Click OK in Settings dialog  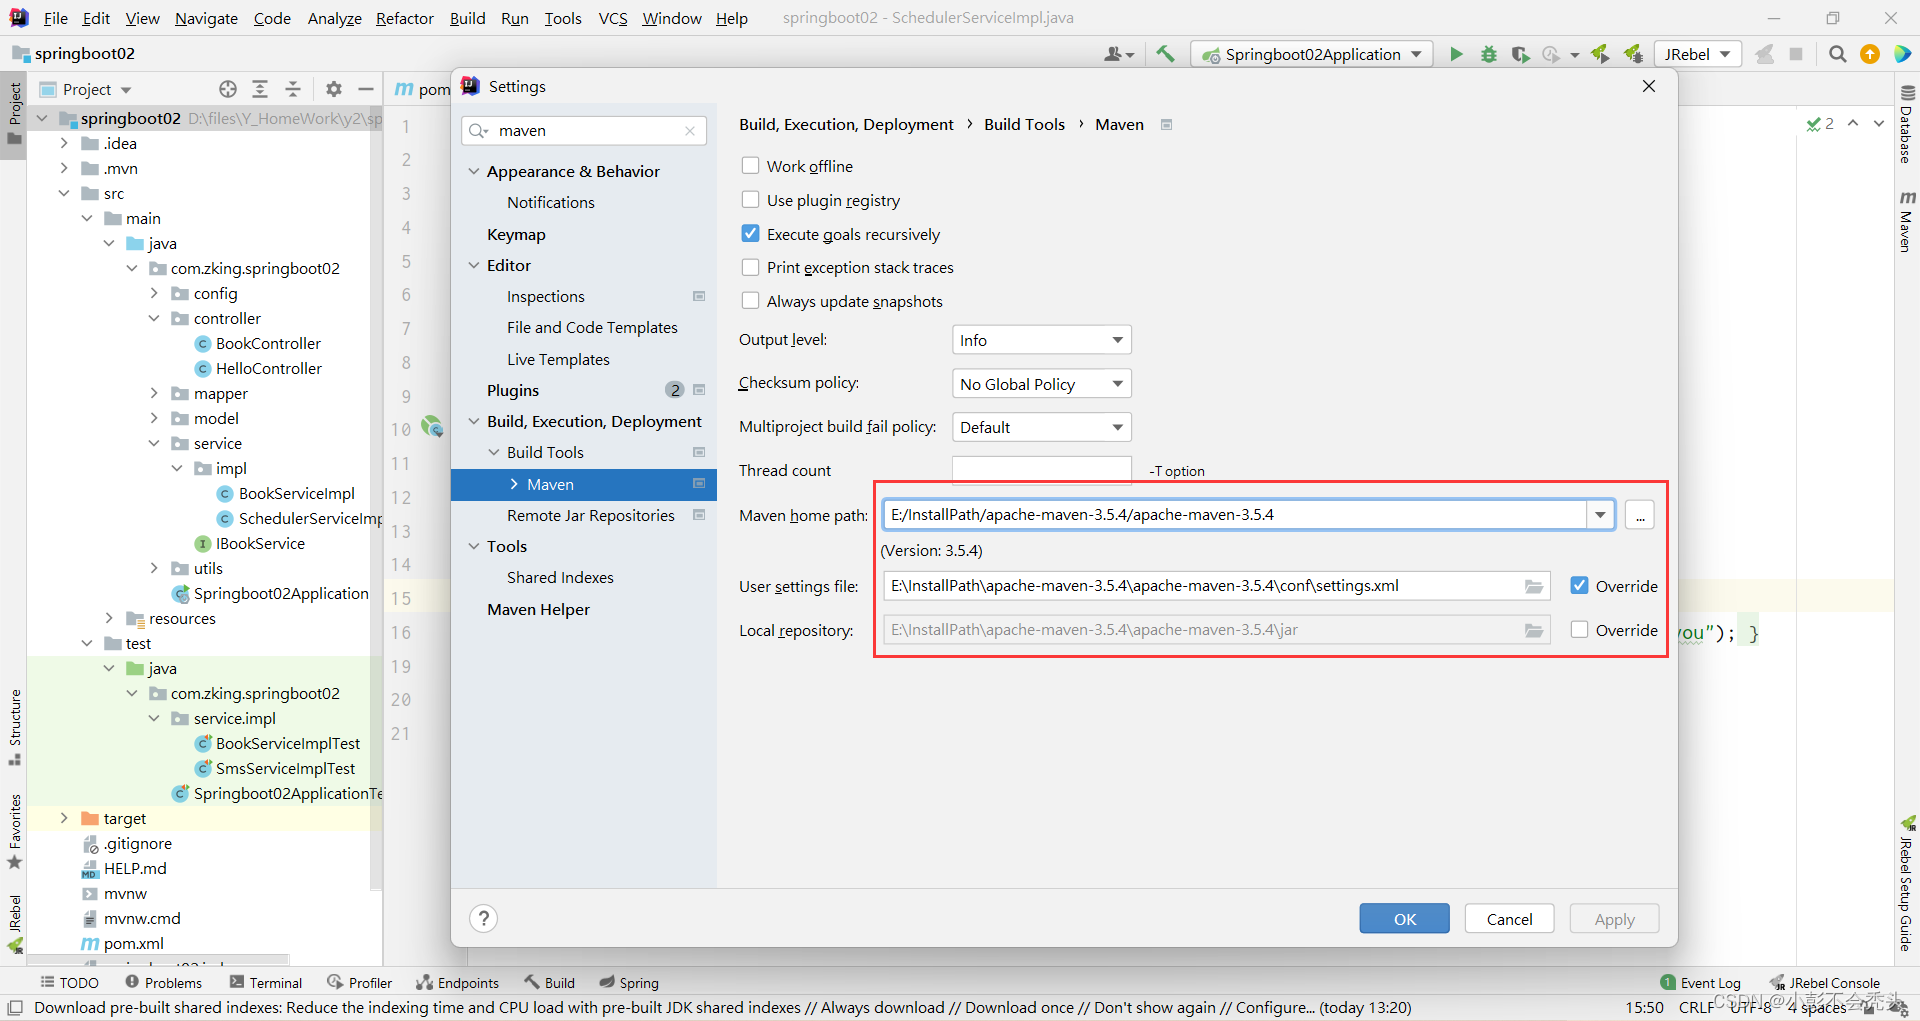tap(1404, 919)
